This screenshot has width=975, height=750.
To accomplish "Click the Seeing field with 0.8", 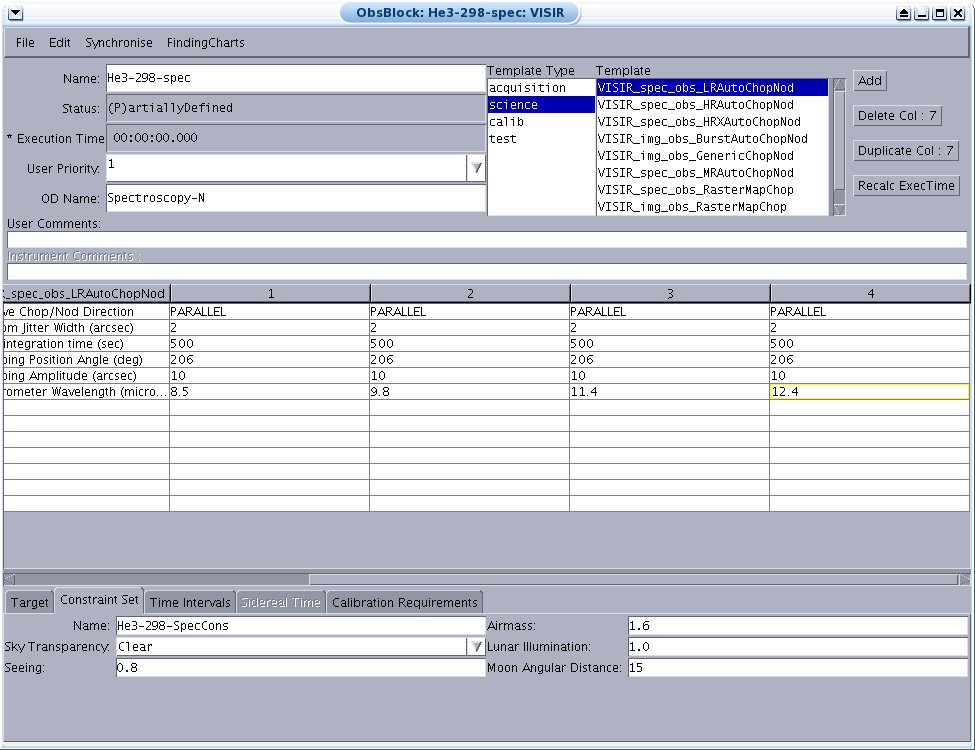I will point(300,668).
